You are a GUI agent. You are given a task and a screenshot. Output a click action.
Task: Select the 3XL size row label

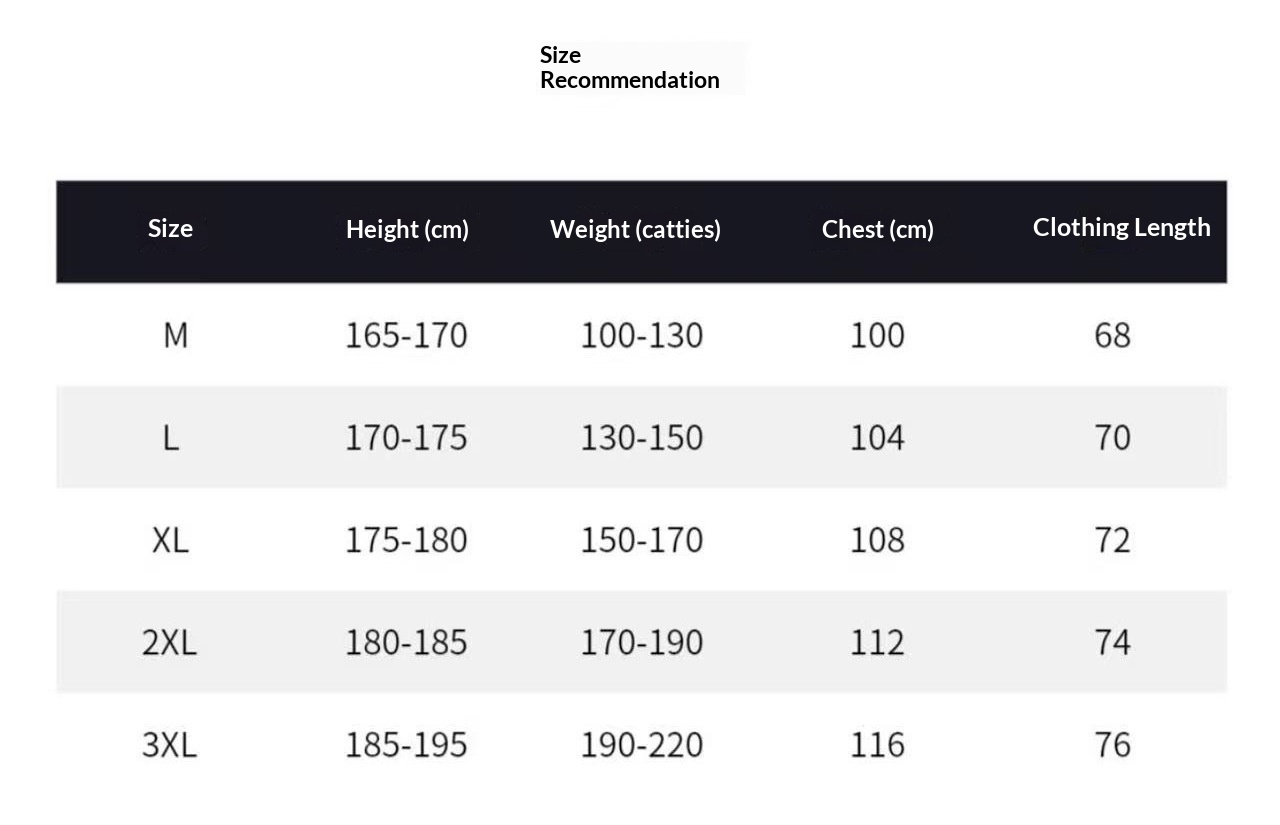pos(170,744)
